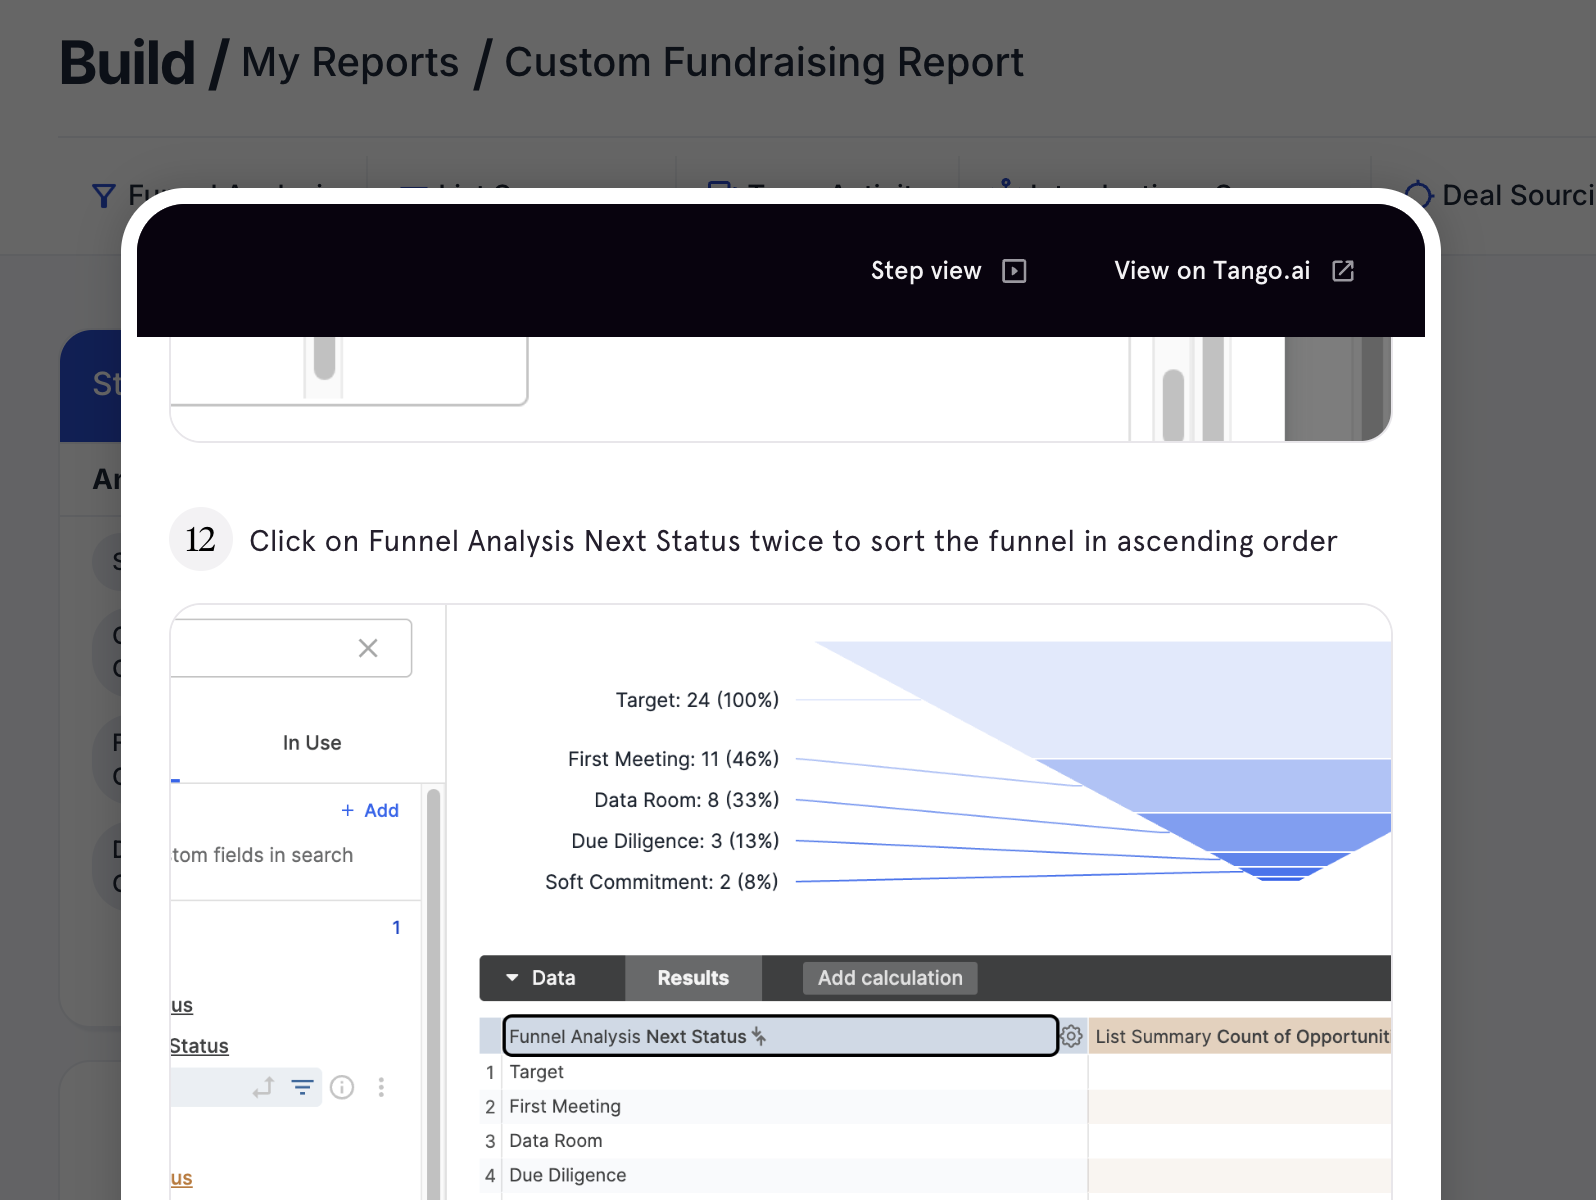Click the Due Diligence: 3 (13%) label
Image resolution: width=1596 pixels, height=1200 pixels.
coord(675,841)
